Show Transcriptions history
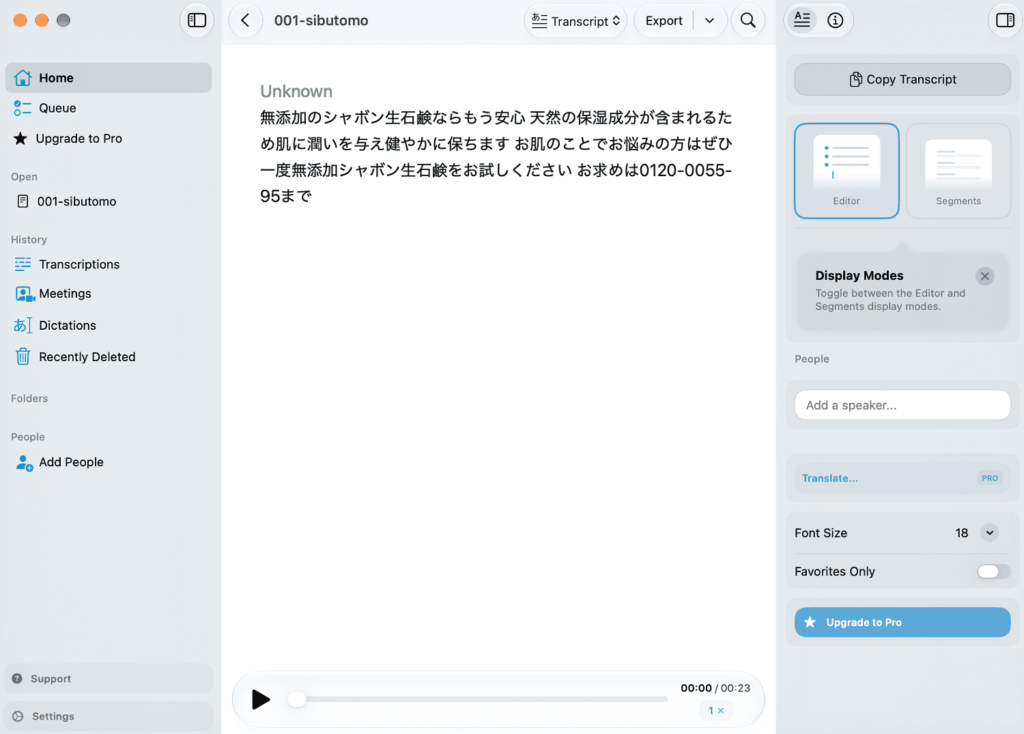1024x734 pixels. (x=108, y=264)
